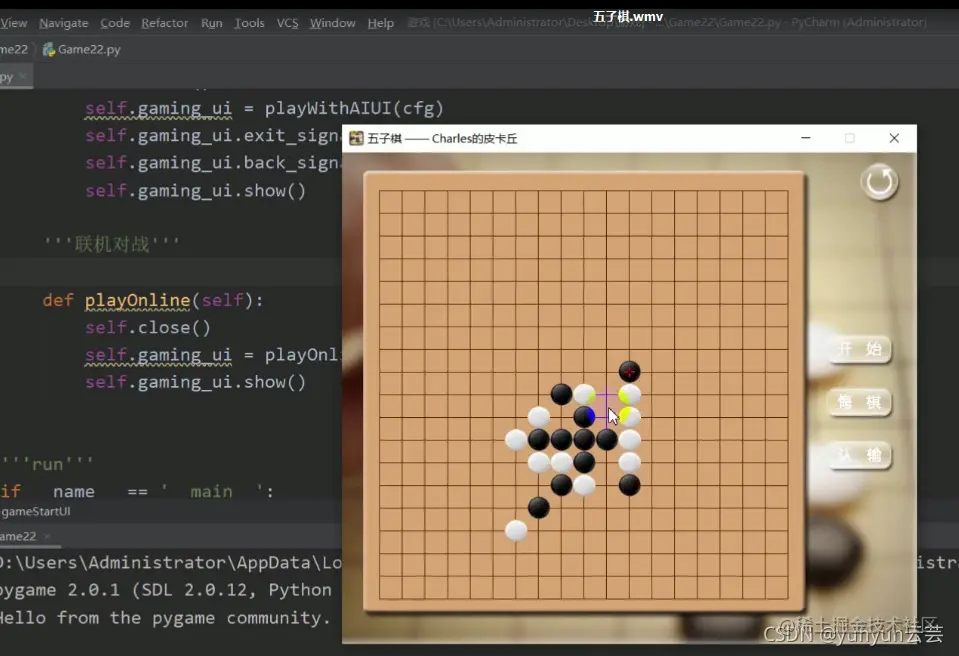Open the Tools menu
This screenshot has width=959, height=656.
249,23
